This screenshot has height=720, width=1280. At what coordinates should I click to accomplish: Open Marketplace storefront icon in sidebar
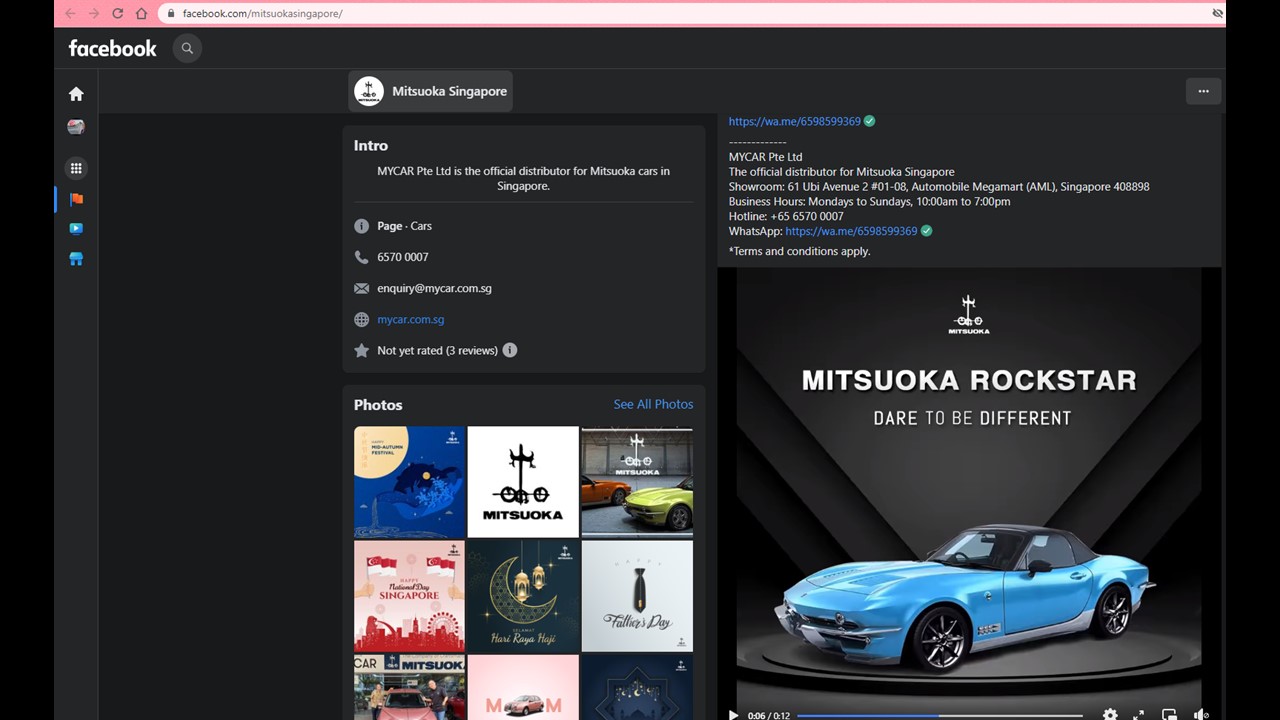point(76,259)
